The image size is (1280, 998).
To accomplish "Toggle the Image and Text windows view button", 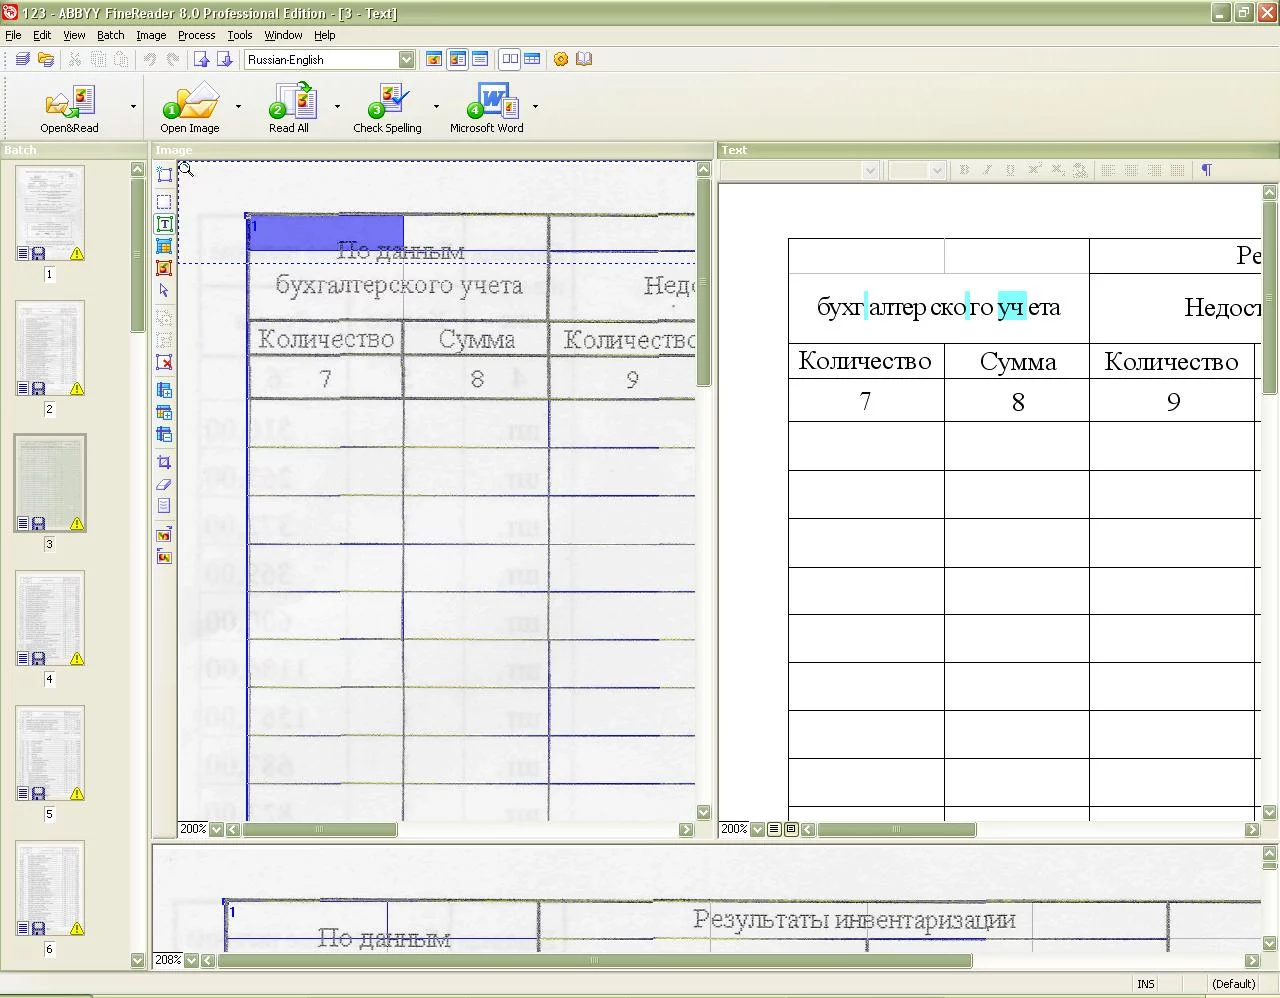I will pyautogui.click(x=457, y=59).
